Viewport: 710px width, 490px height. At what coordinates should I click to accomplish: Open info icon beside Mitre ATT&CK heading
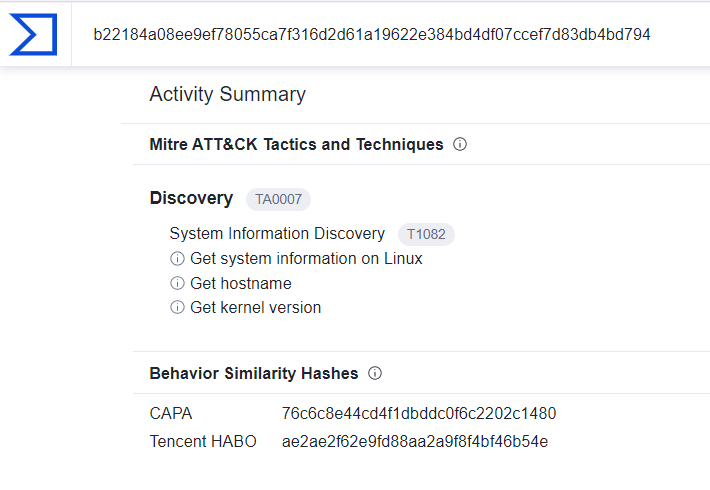(460, 144)
